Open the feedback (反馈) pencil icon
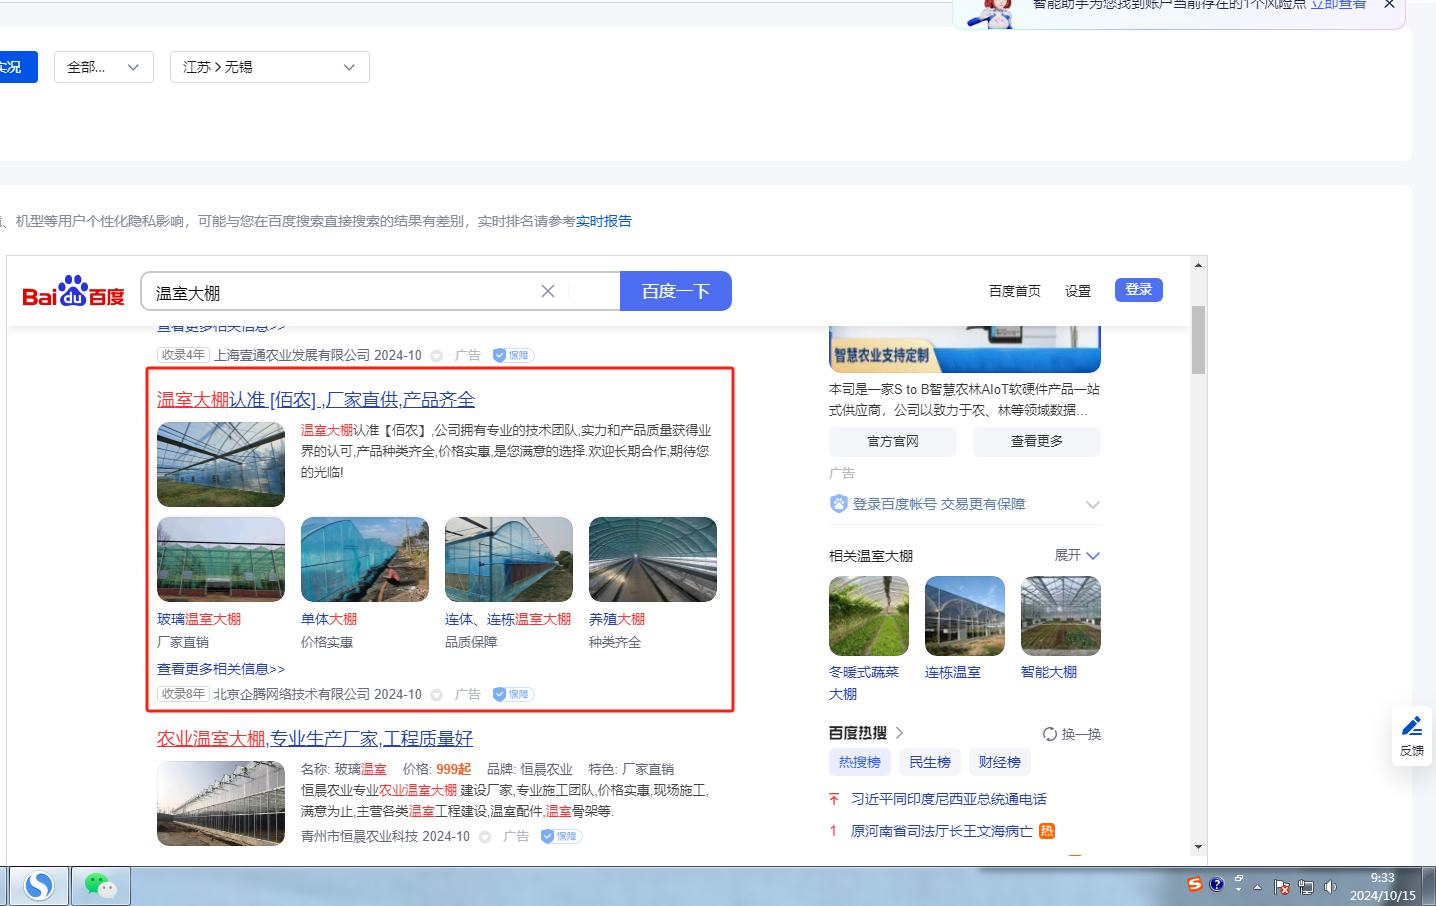 (x=1412, y=726)
